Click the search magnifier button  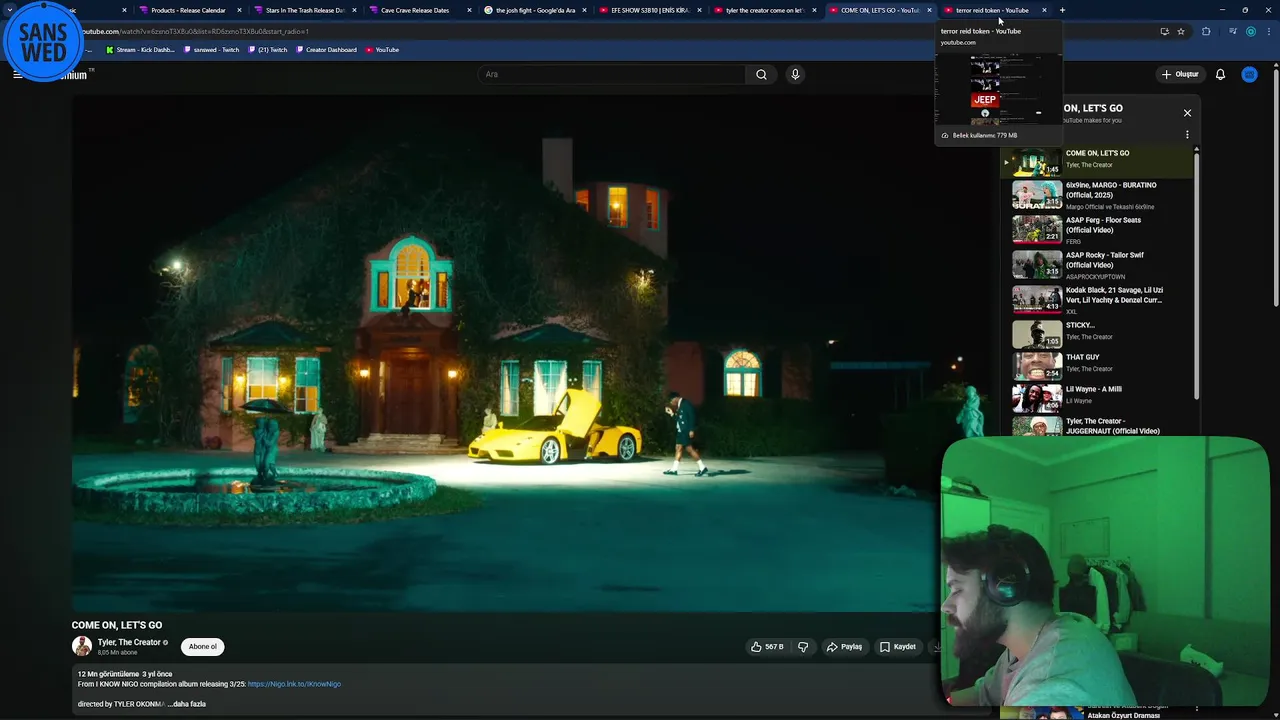(x=761, y=74)
